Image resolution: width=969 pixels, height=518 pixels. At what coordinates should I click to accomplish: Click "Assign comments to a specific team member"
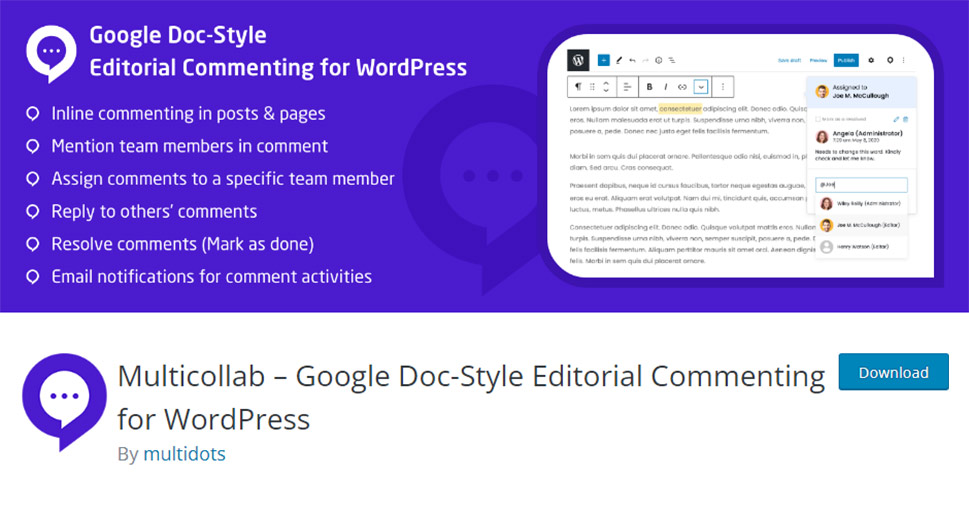point(222,179)
